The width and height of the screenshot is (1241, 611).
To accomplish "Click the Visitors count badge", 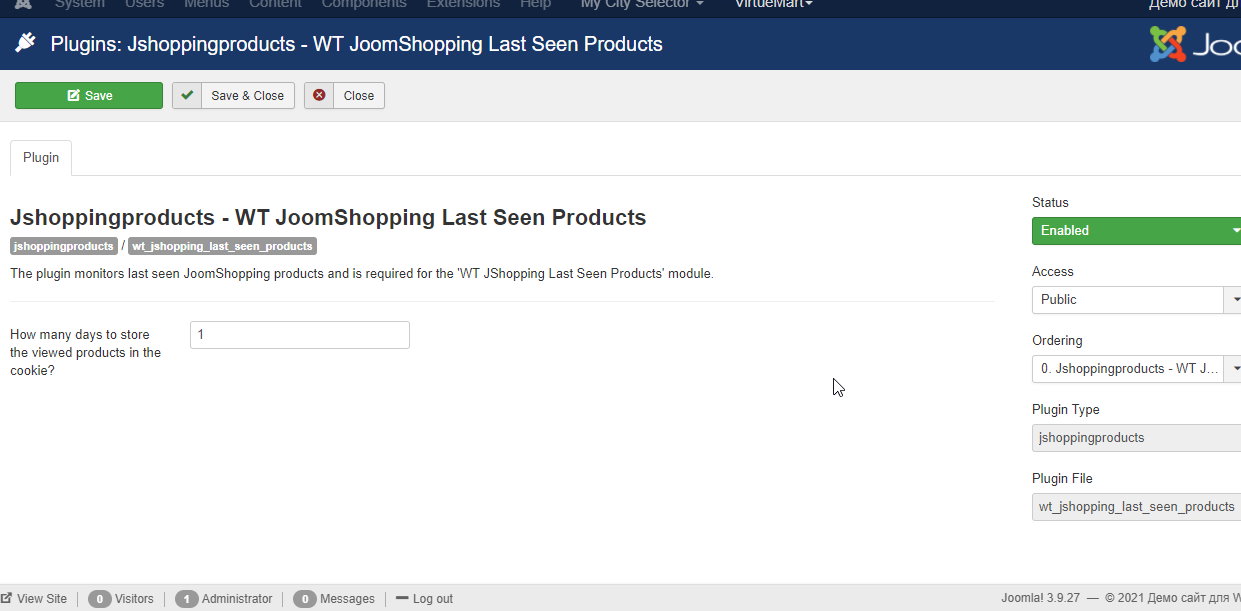I will (x=99, y=599).
